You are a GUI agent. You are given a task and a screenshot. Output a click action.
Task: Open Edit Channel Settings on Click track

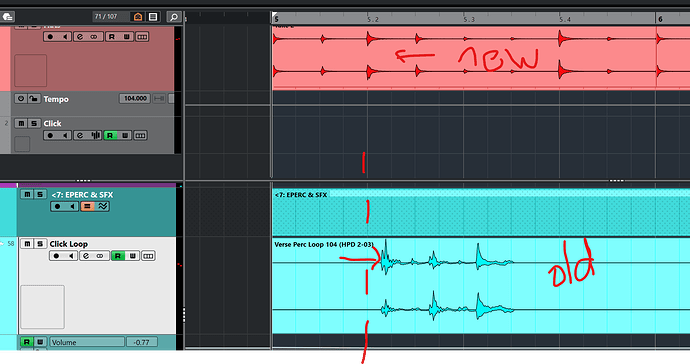coord(80,135)
